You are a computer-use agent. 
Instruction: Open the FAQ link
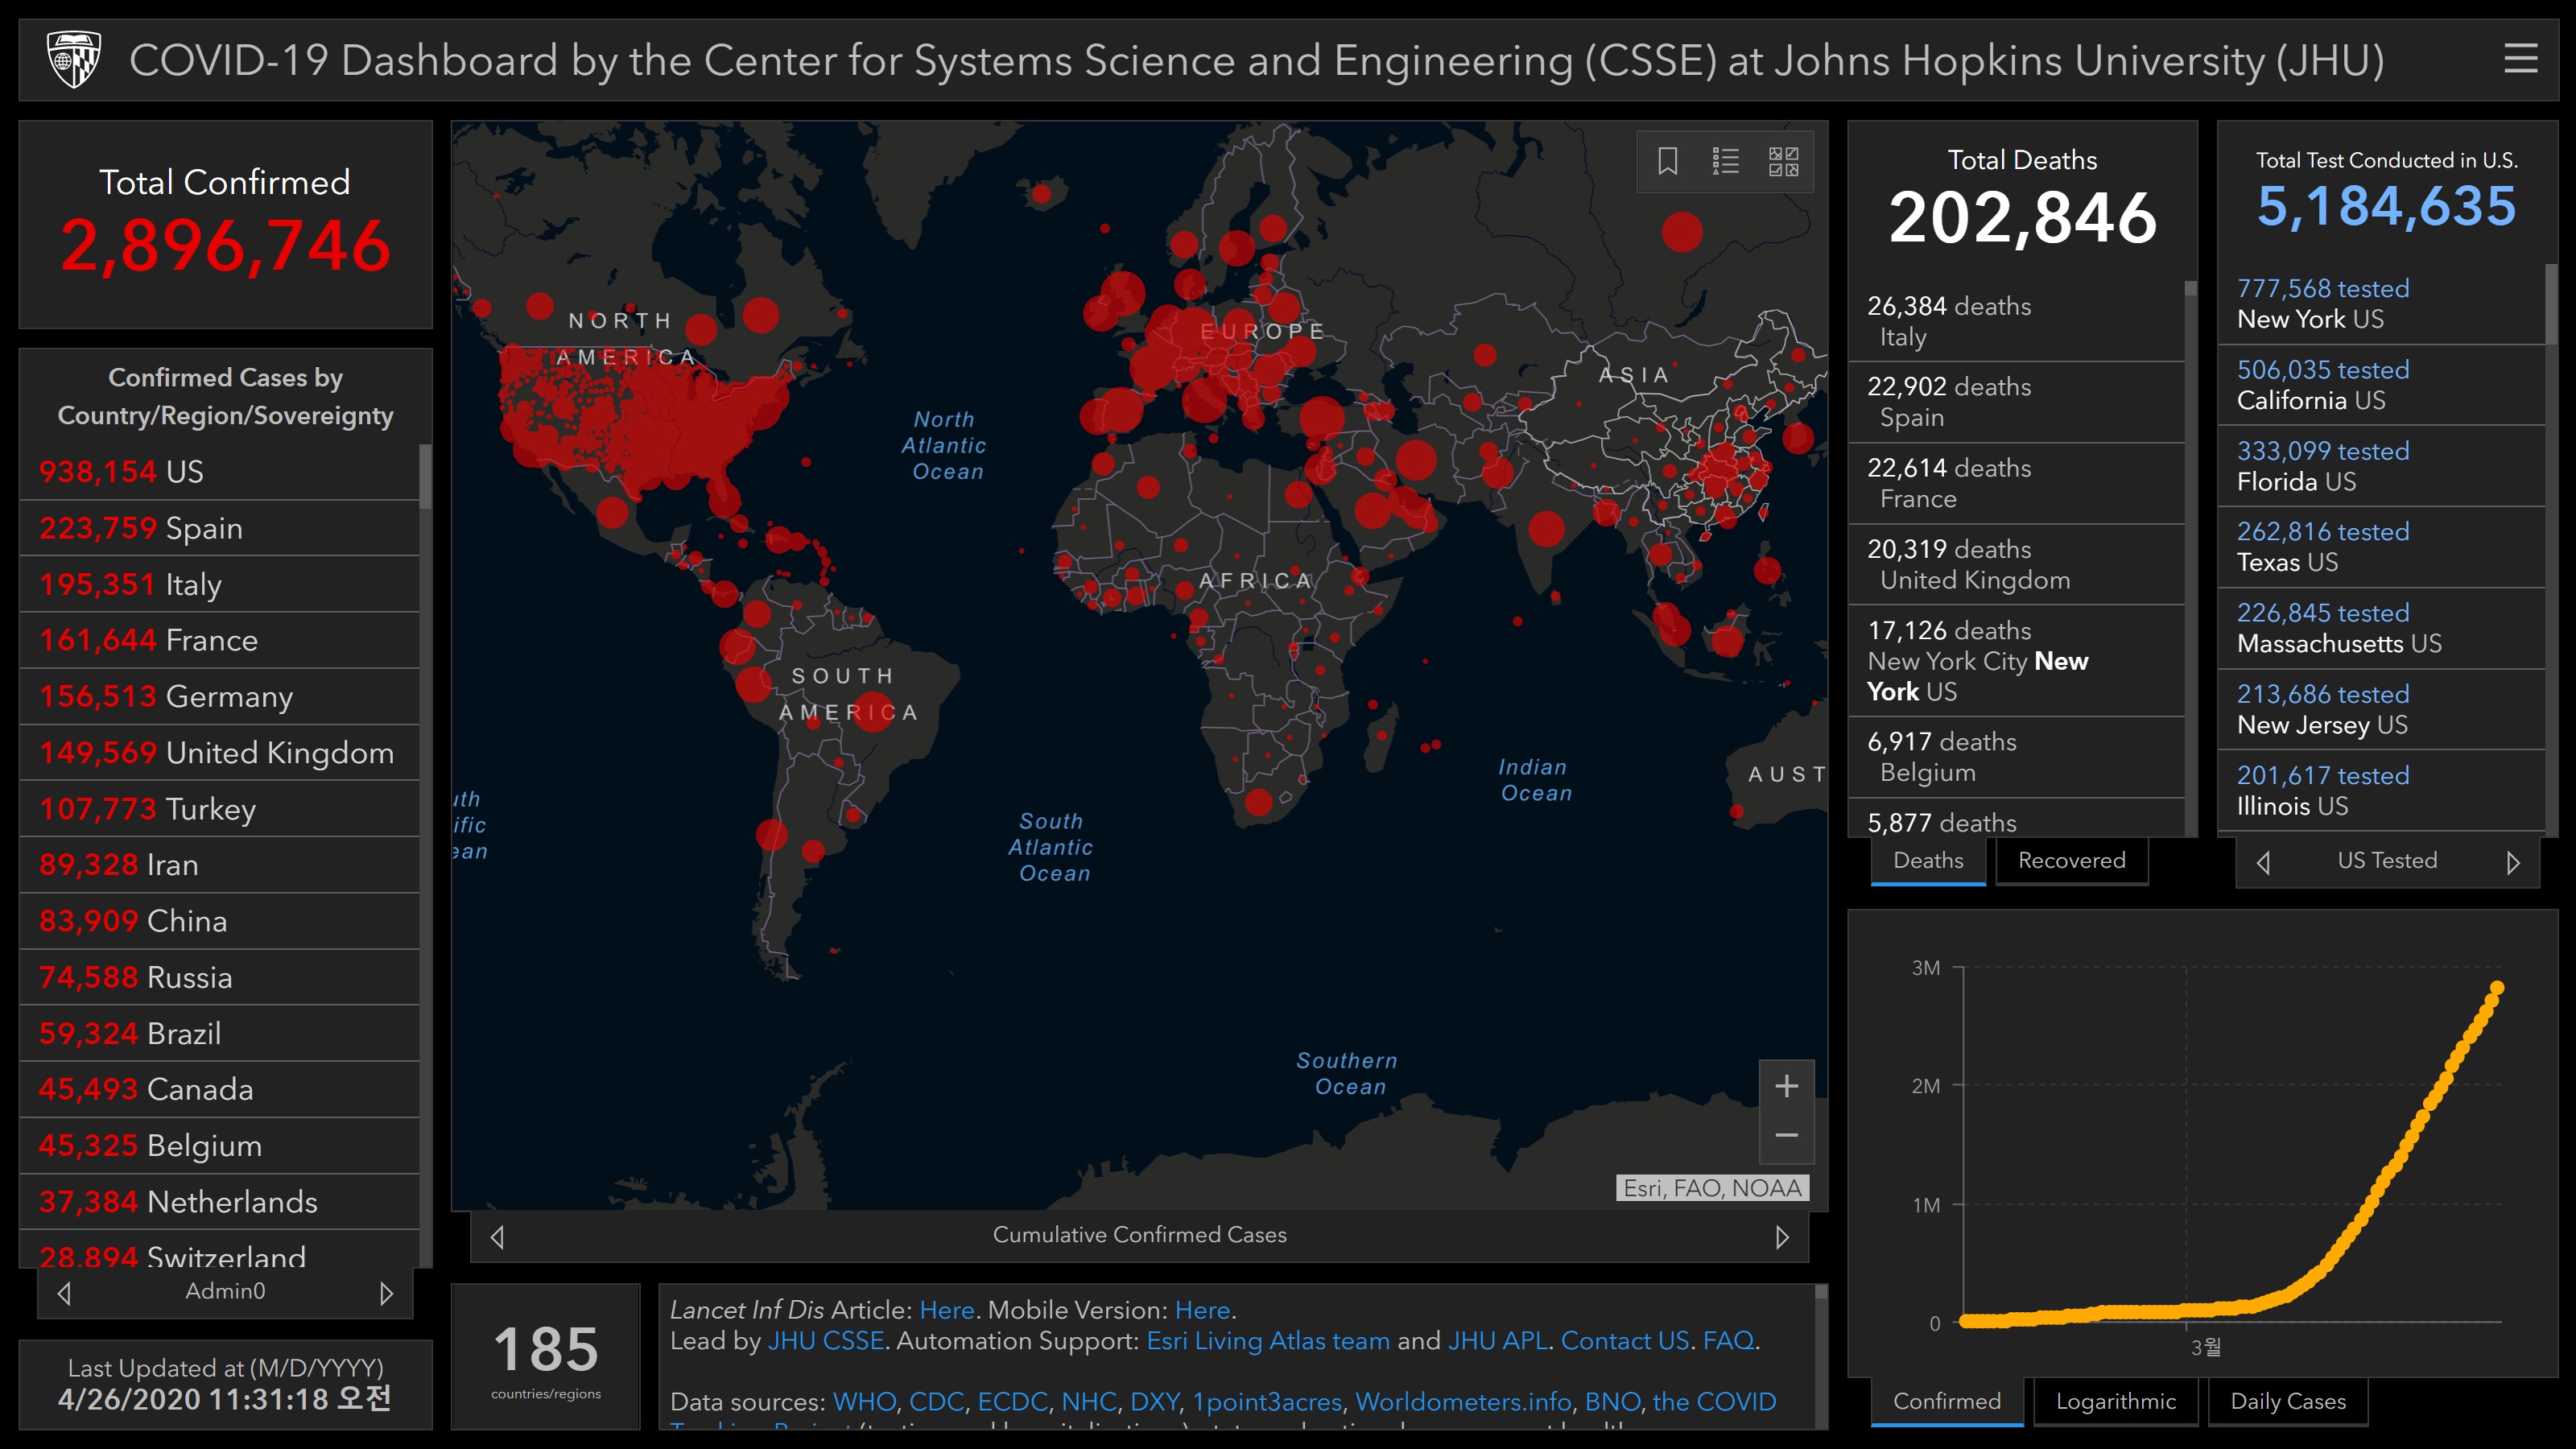[x=1728, y=1341]
